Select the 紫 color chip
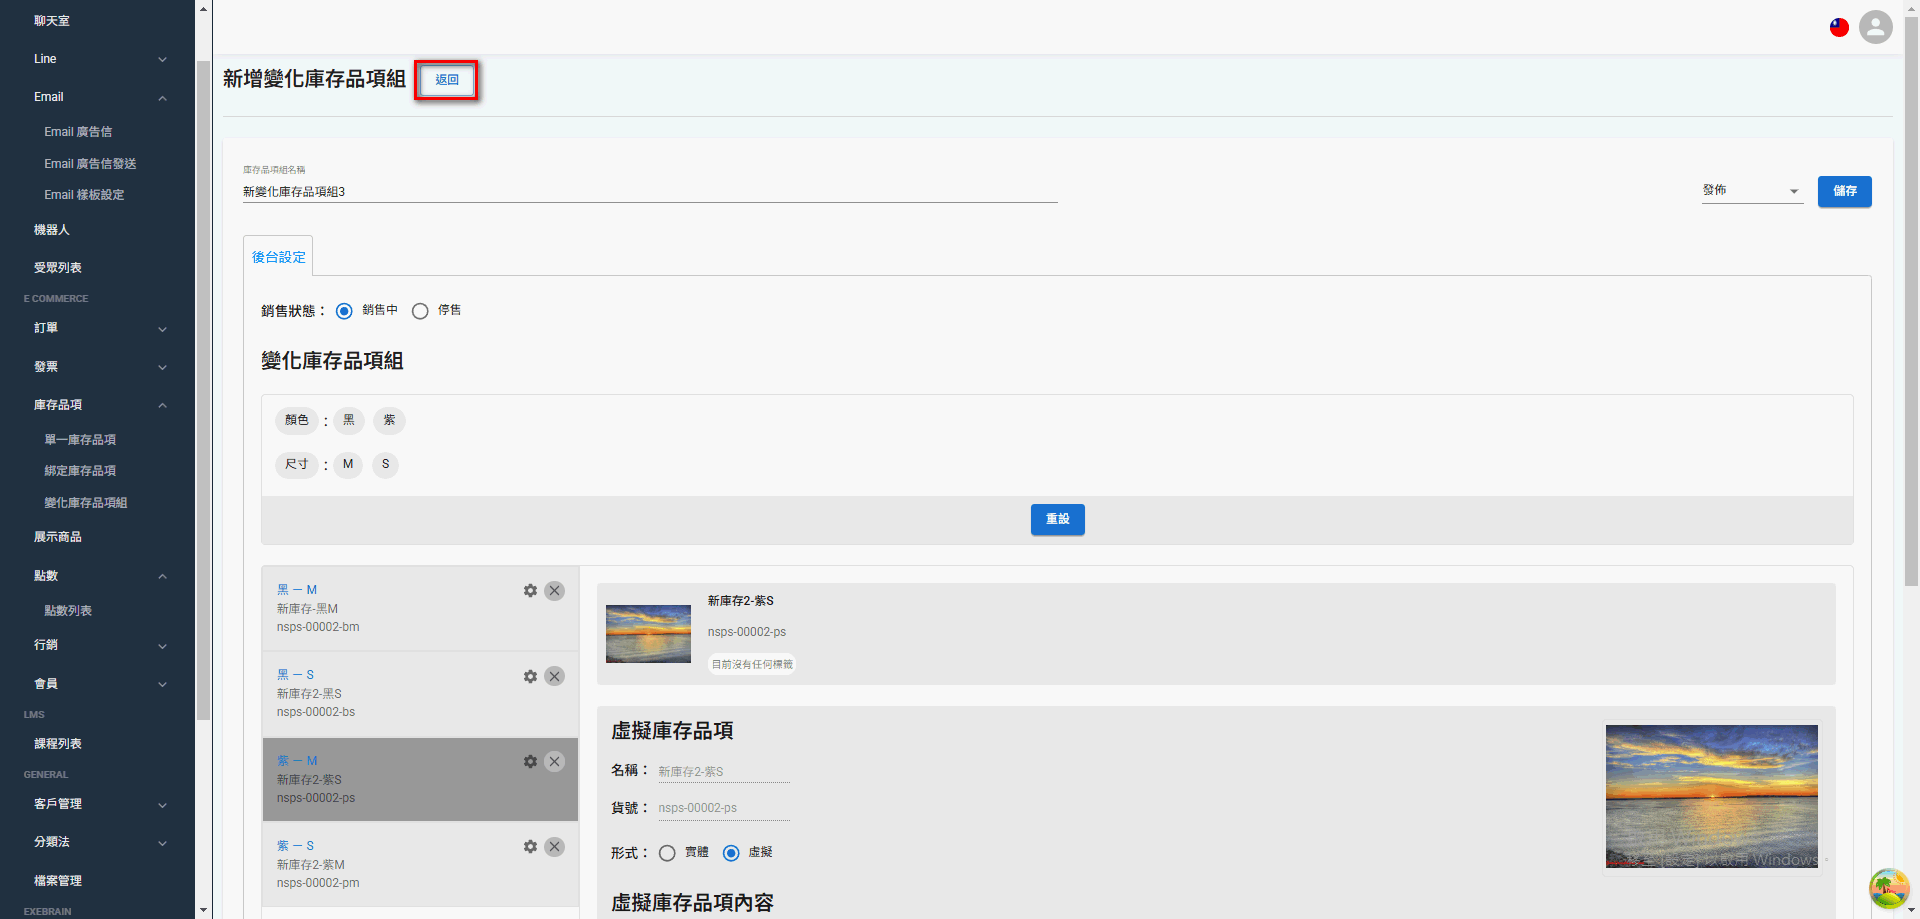This screenshot has height=919, width=1920. (389, 421)
